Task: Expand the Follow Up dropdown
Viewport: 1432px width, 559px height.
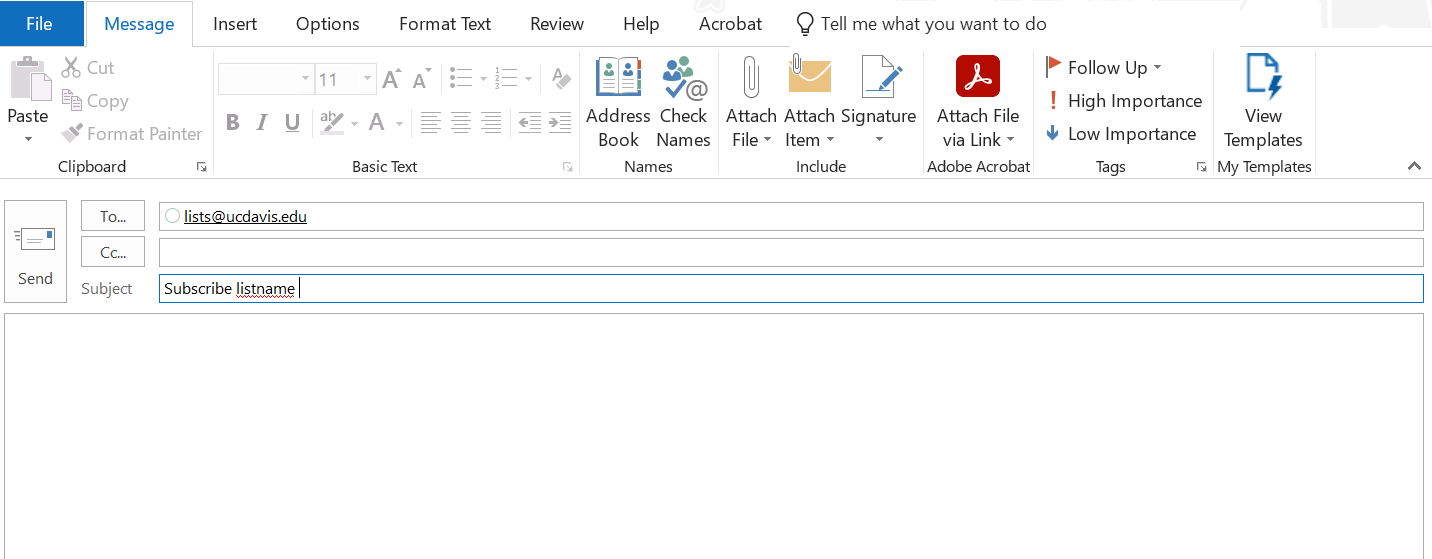Action: (x=1157, y=68)
